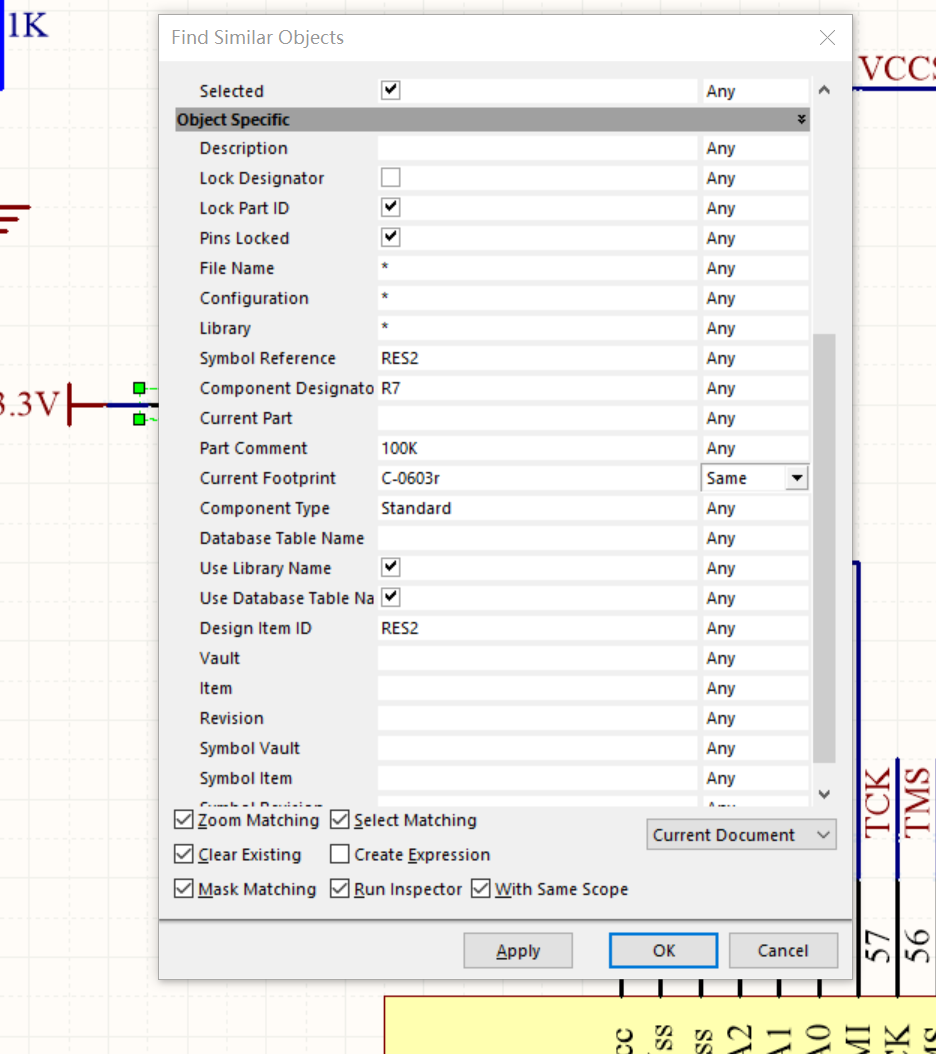Click the Any match field for Part Comment
This screenshot has height=1054, width=936.
[x=754, y=448]
